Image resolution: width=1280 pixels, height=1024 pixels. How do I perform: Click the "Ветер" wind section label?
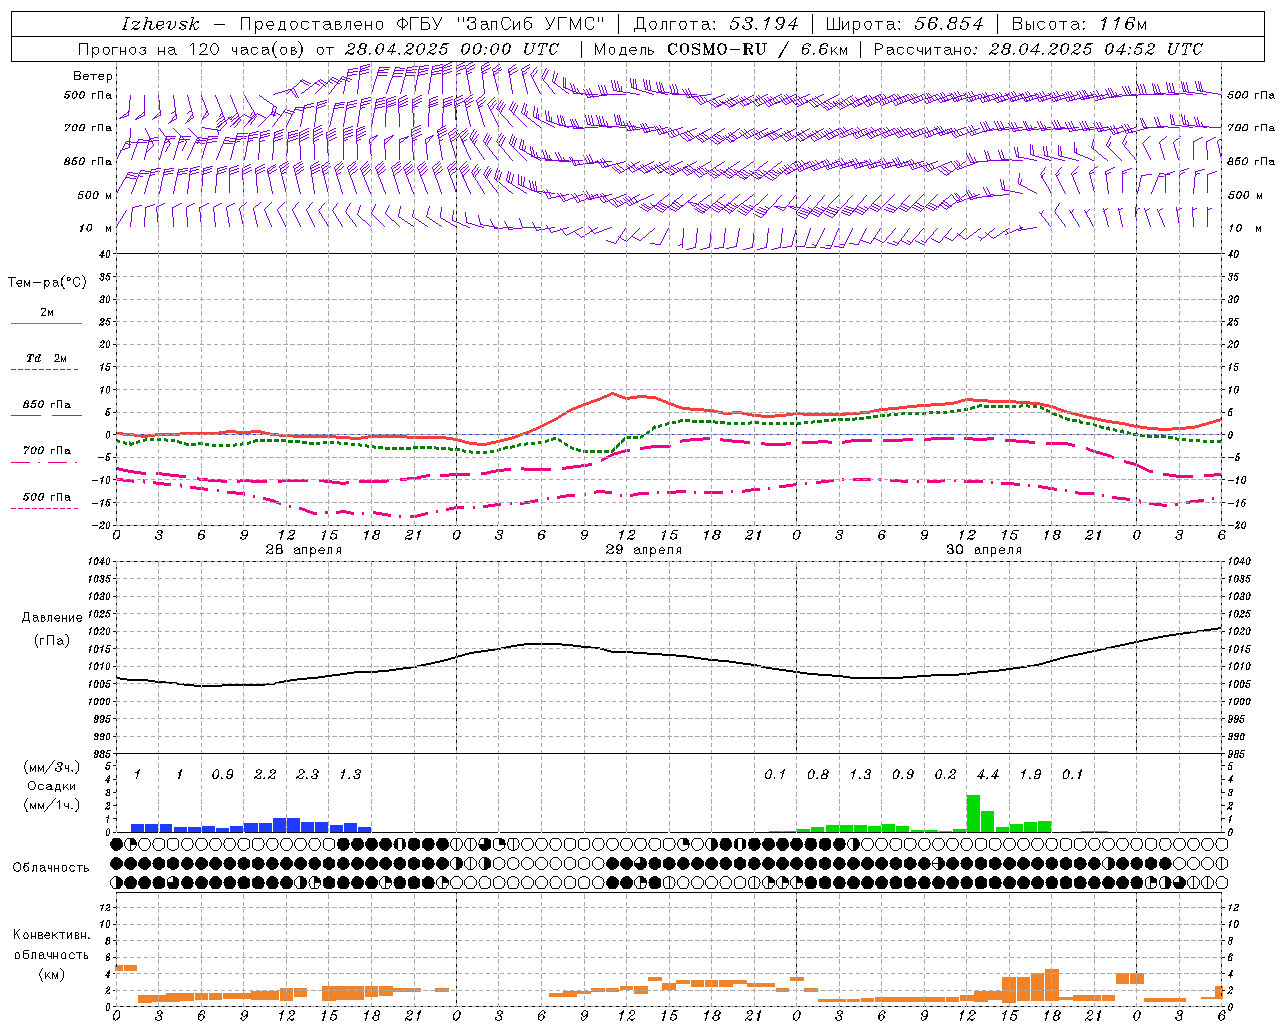coord(93,76)
